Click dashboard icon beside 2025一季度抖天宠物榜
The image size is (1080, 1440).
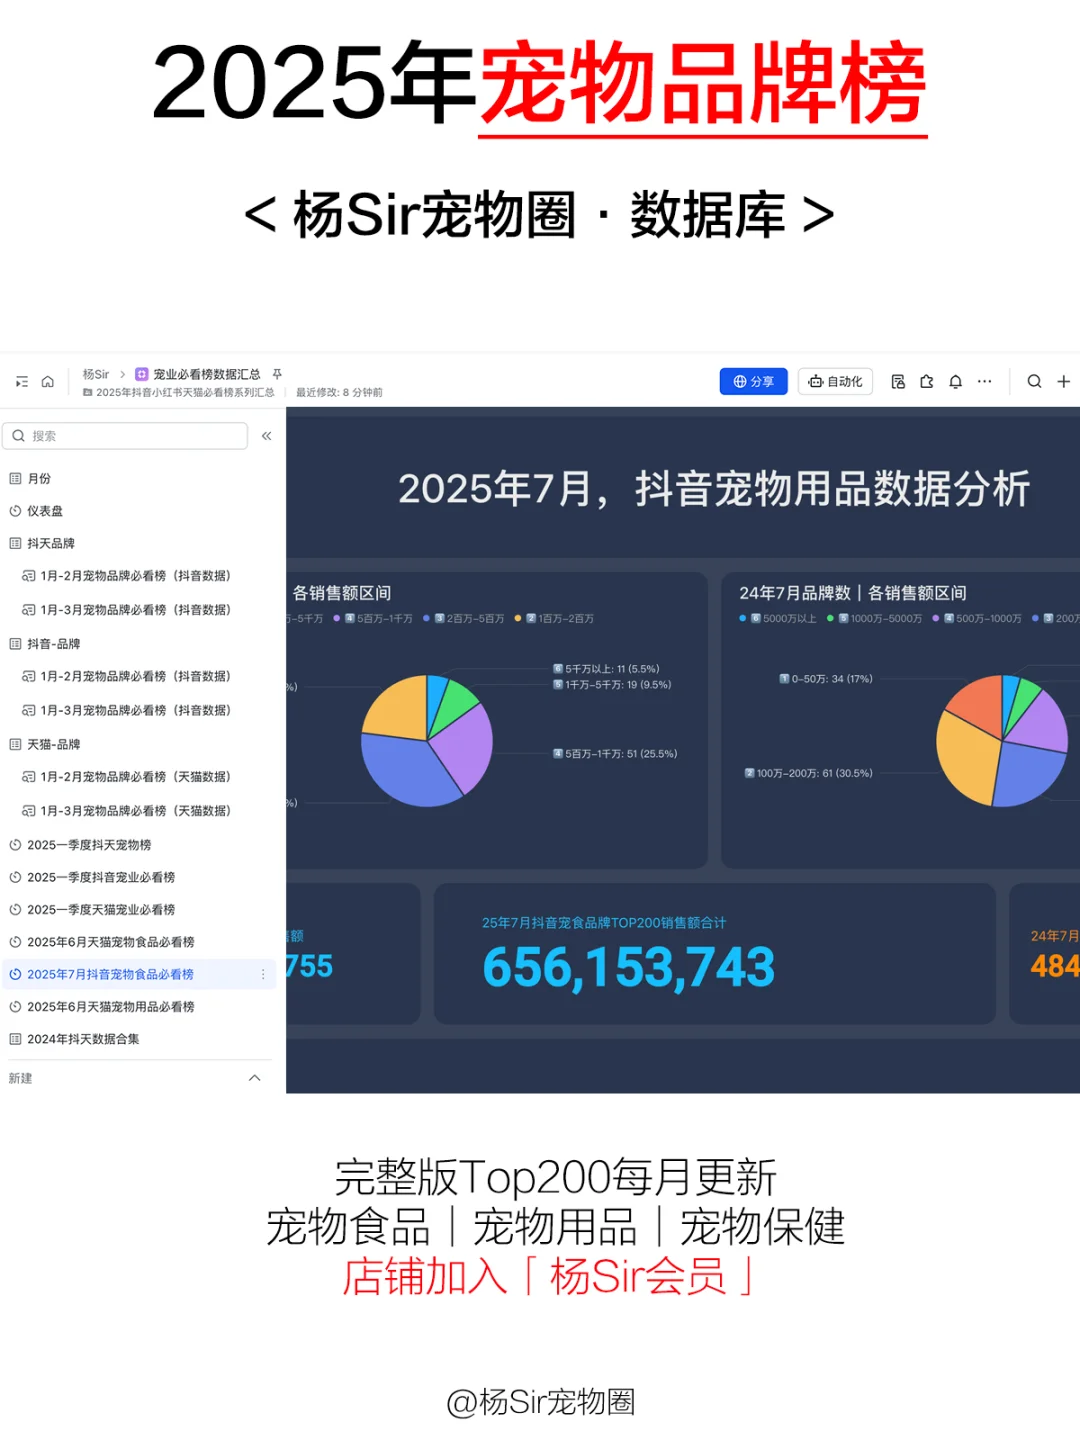[x=15, y=845]
